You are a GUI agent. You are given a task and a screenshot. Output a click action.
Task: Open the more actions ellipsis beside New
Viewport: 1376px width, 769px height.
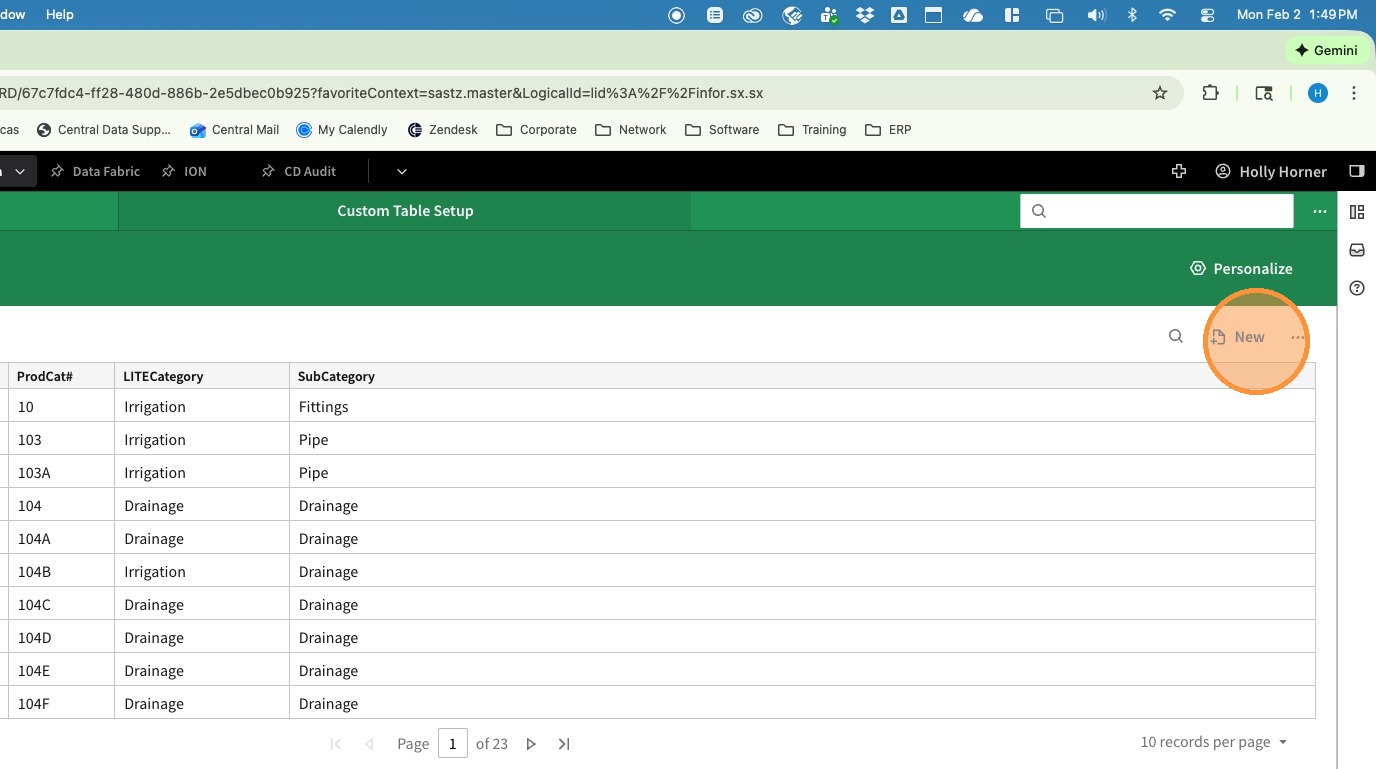pos(1297,337)
